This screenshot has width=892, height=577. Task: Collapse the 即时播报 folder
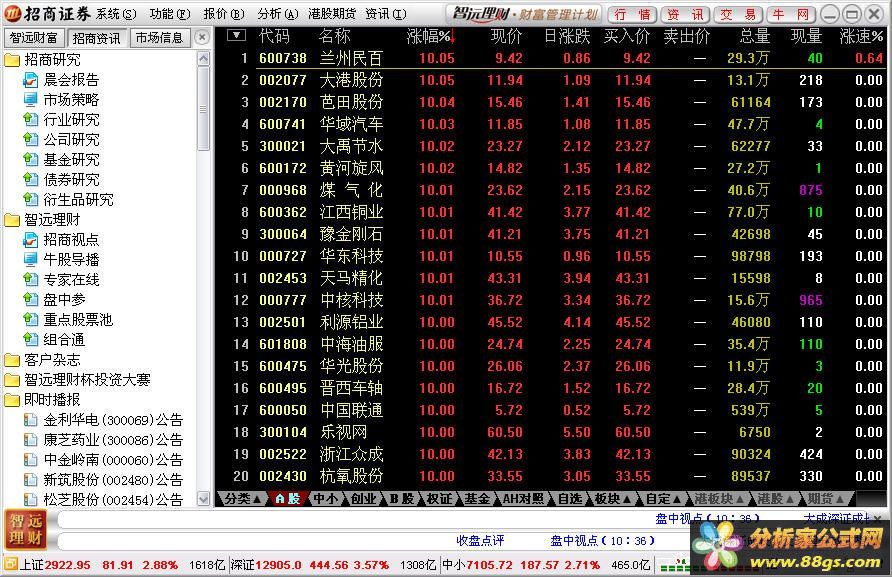(12, 399)
